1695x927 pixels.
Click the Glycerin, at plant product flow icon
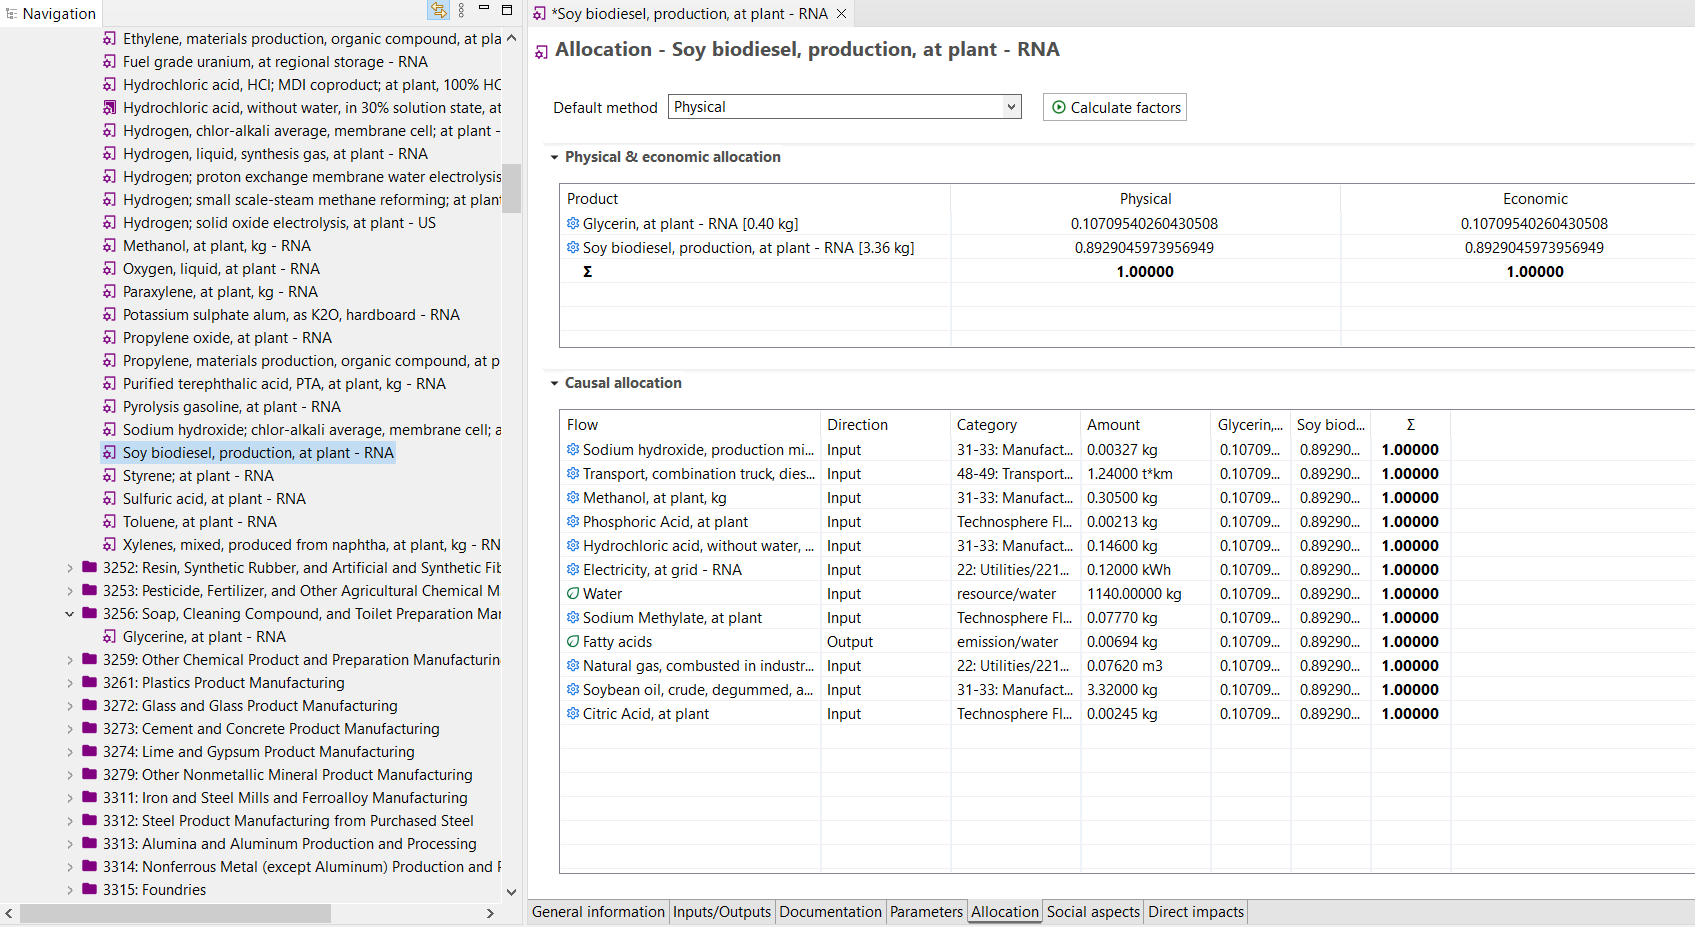(x=573, y=224)
